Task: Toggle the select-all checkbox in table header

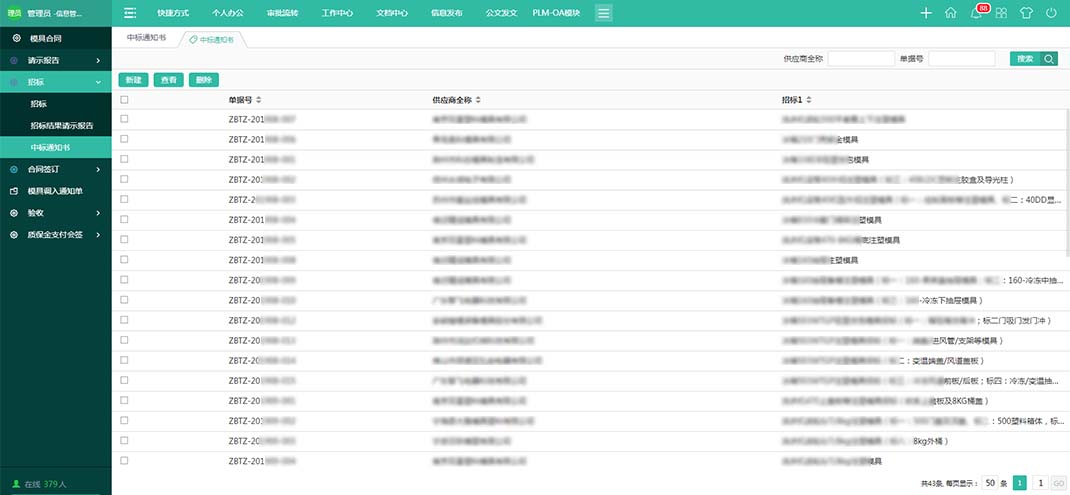Action: (124, 100)
